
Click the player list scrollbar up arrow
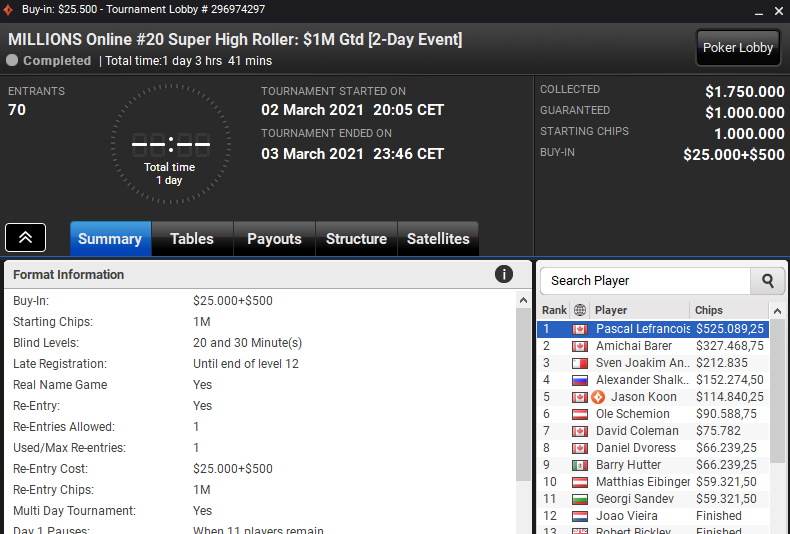(777, 311)
